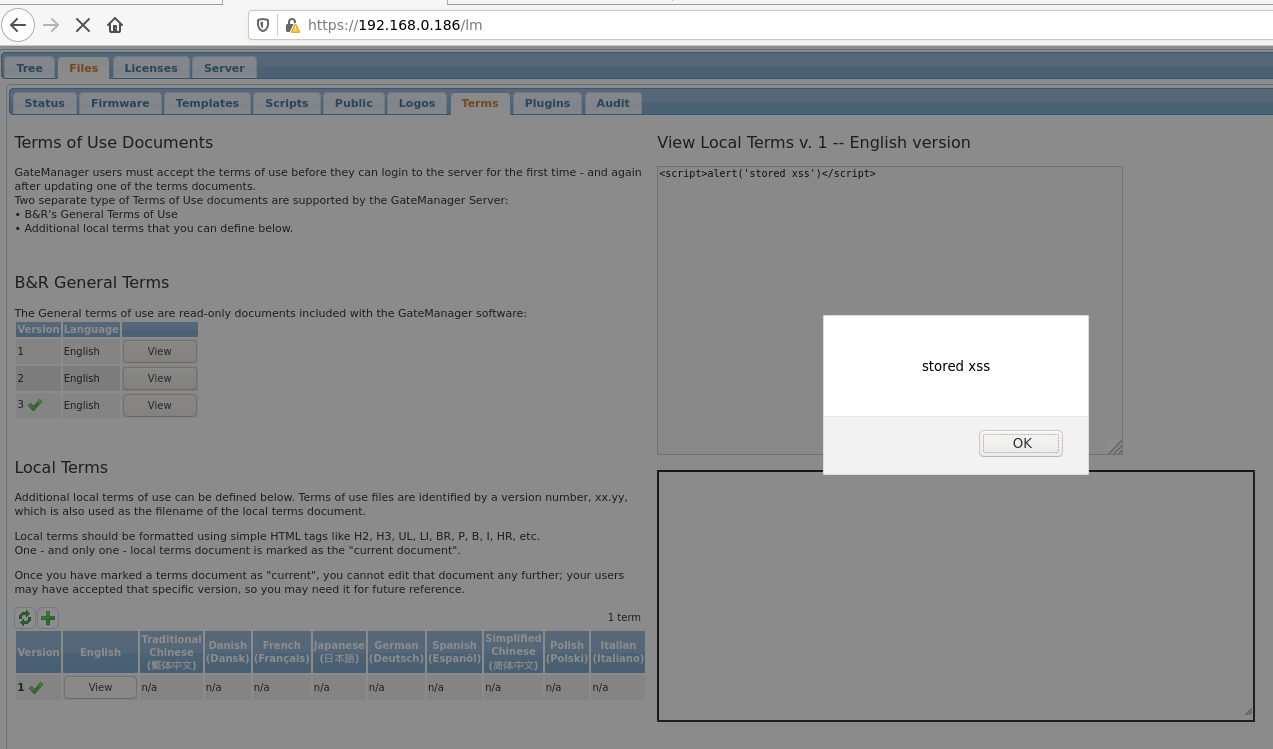1273x749 pixels.
Task: Click the Italian (Italiano) column header
Action: point(618,652)
